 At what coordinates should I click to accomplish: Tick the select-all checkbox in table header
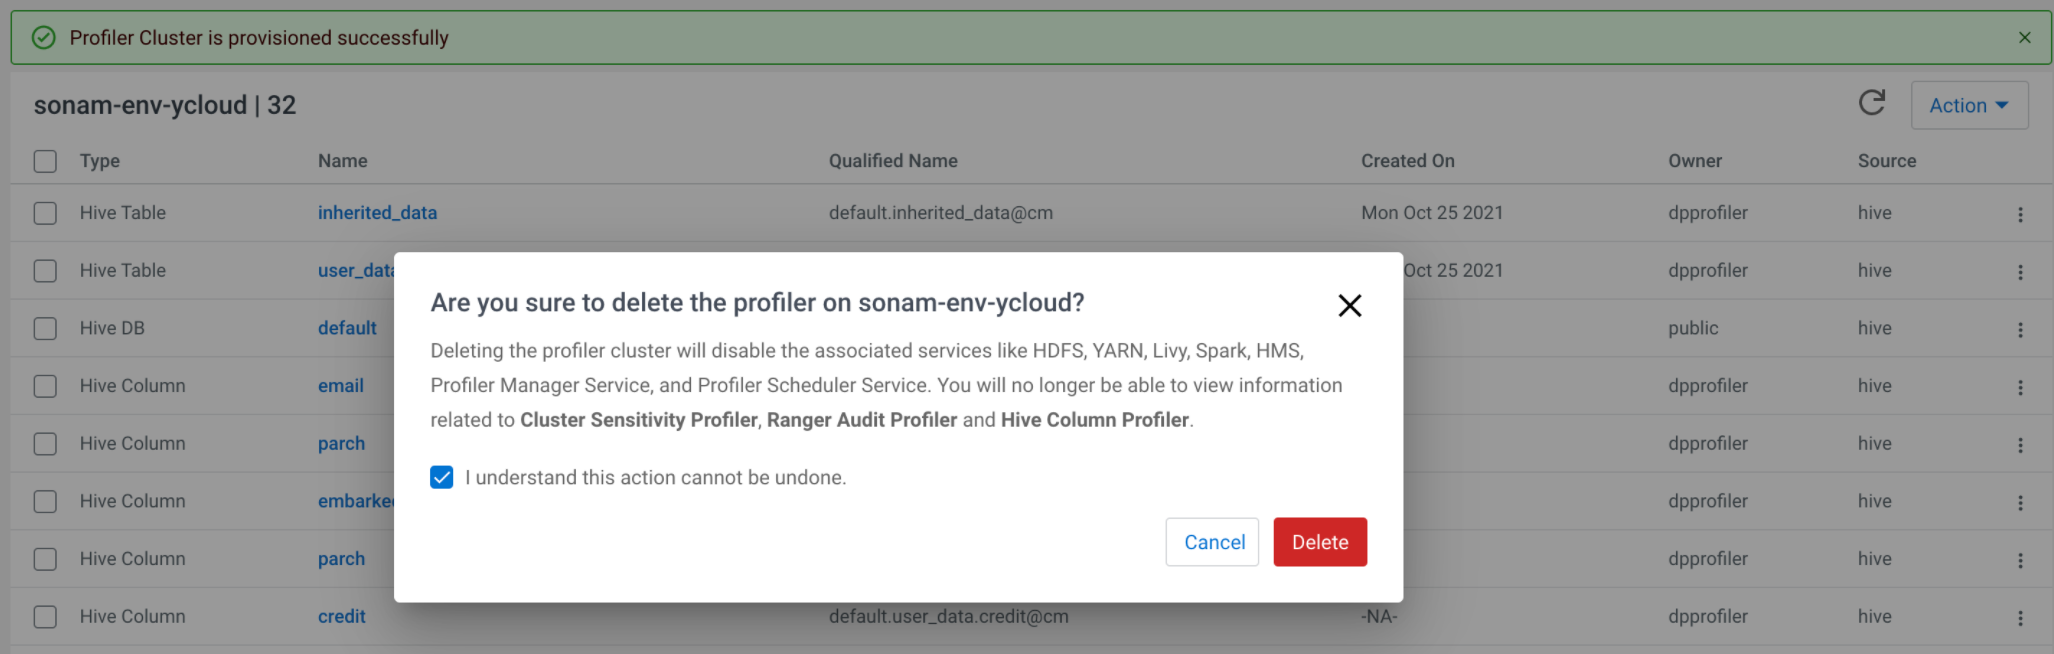[x=45, y=161]
